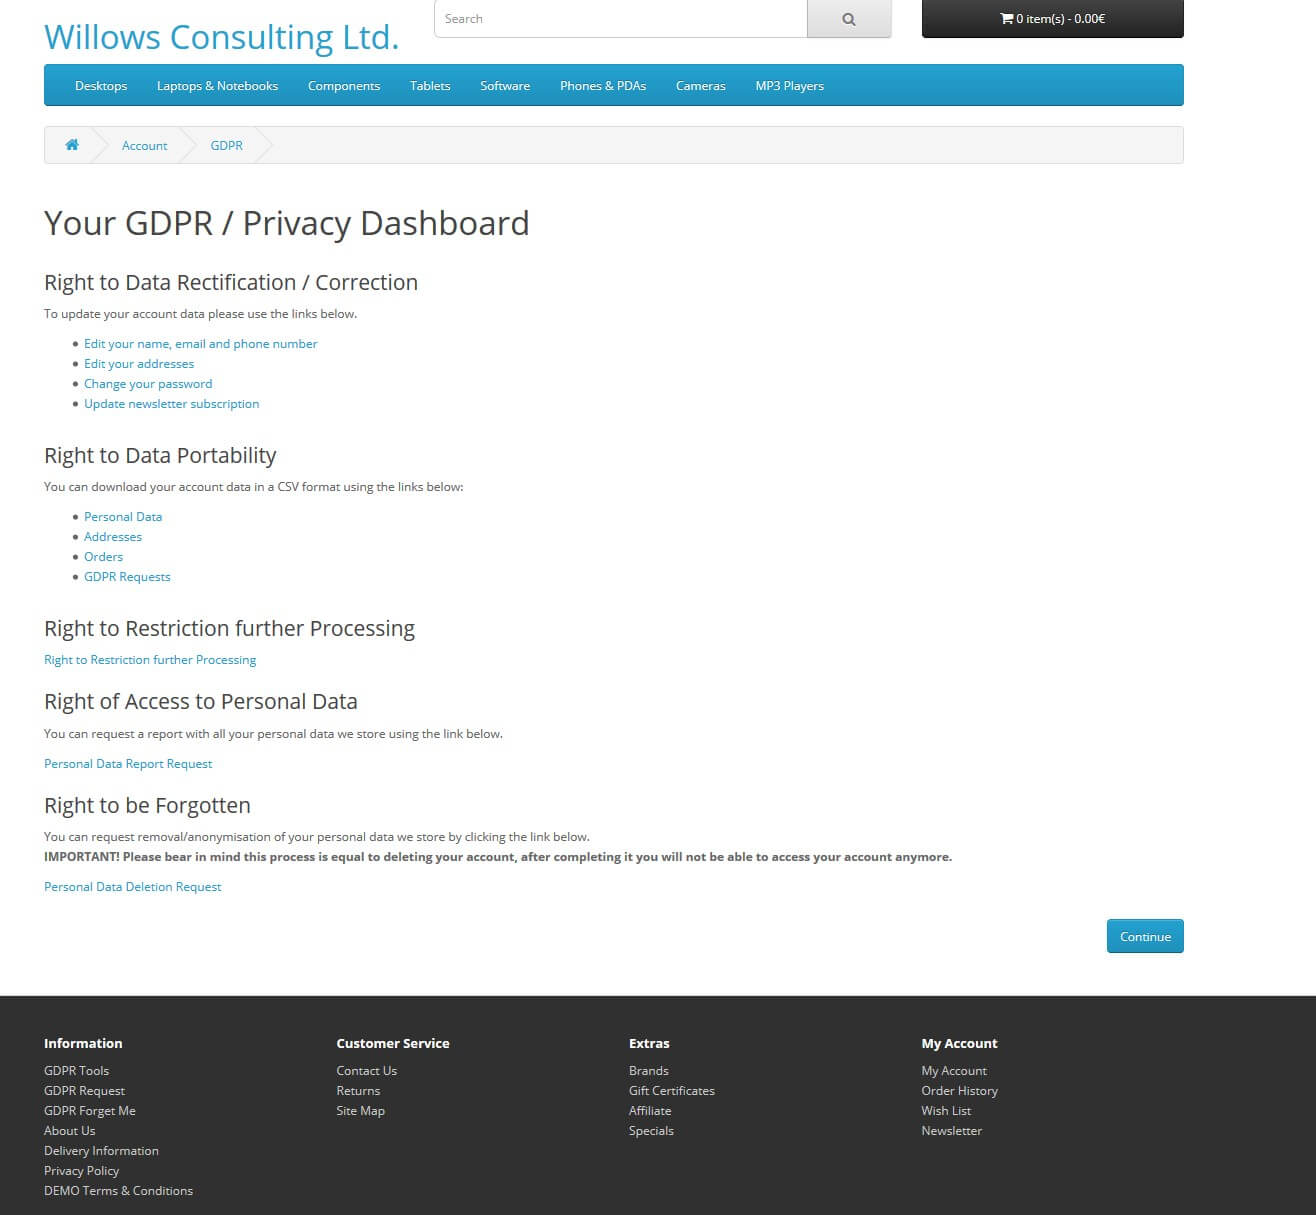Open Willows Consulting Ltd. store logo link
The height and width of the screenshot is (1215, 1316).
point(221,37)
